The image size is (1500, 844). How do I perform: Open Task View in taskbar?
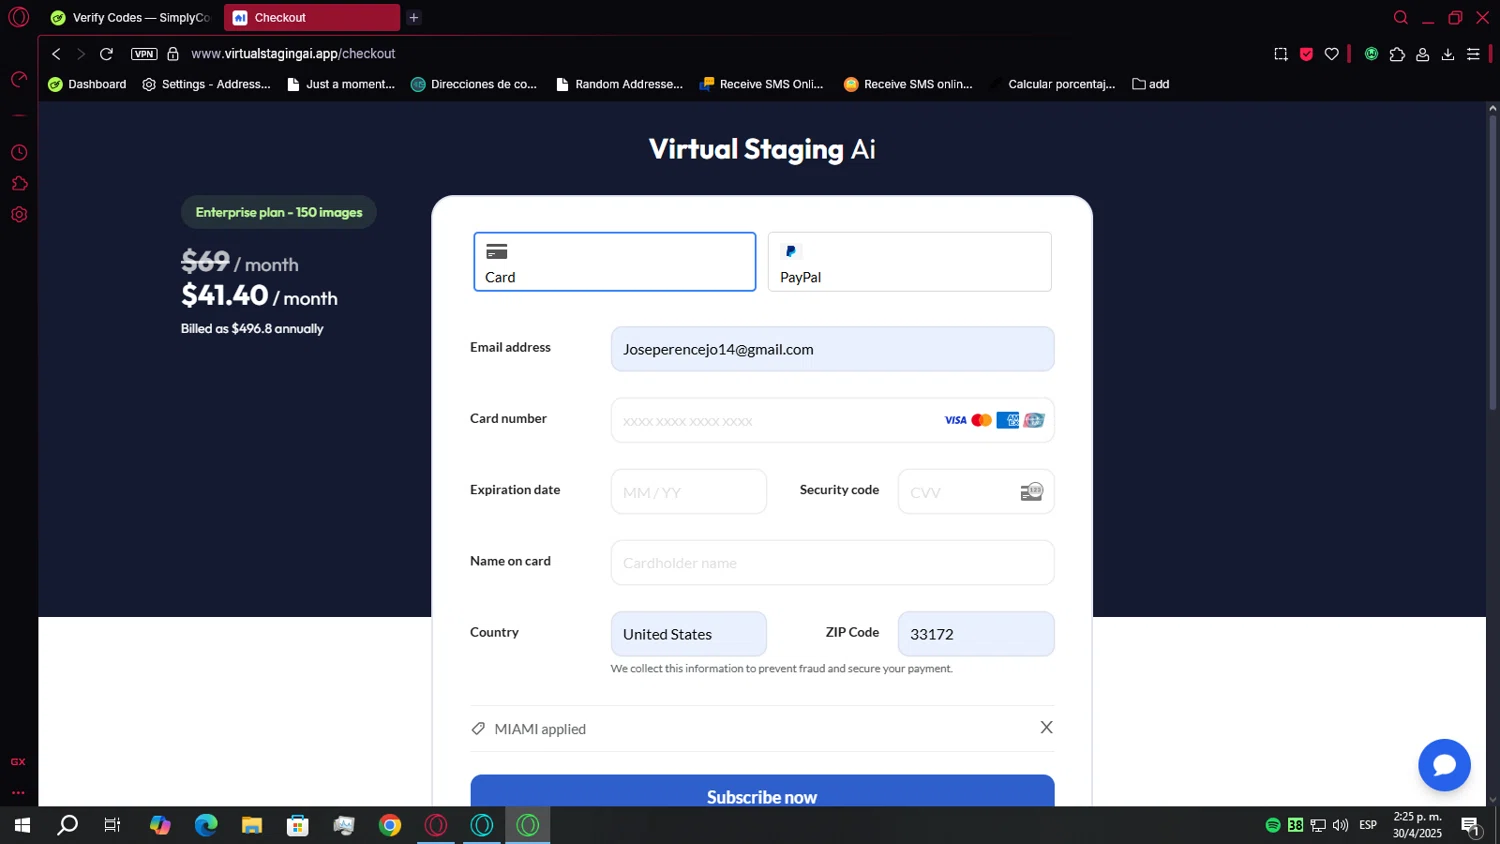112,825
